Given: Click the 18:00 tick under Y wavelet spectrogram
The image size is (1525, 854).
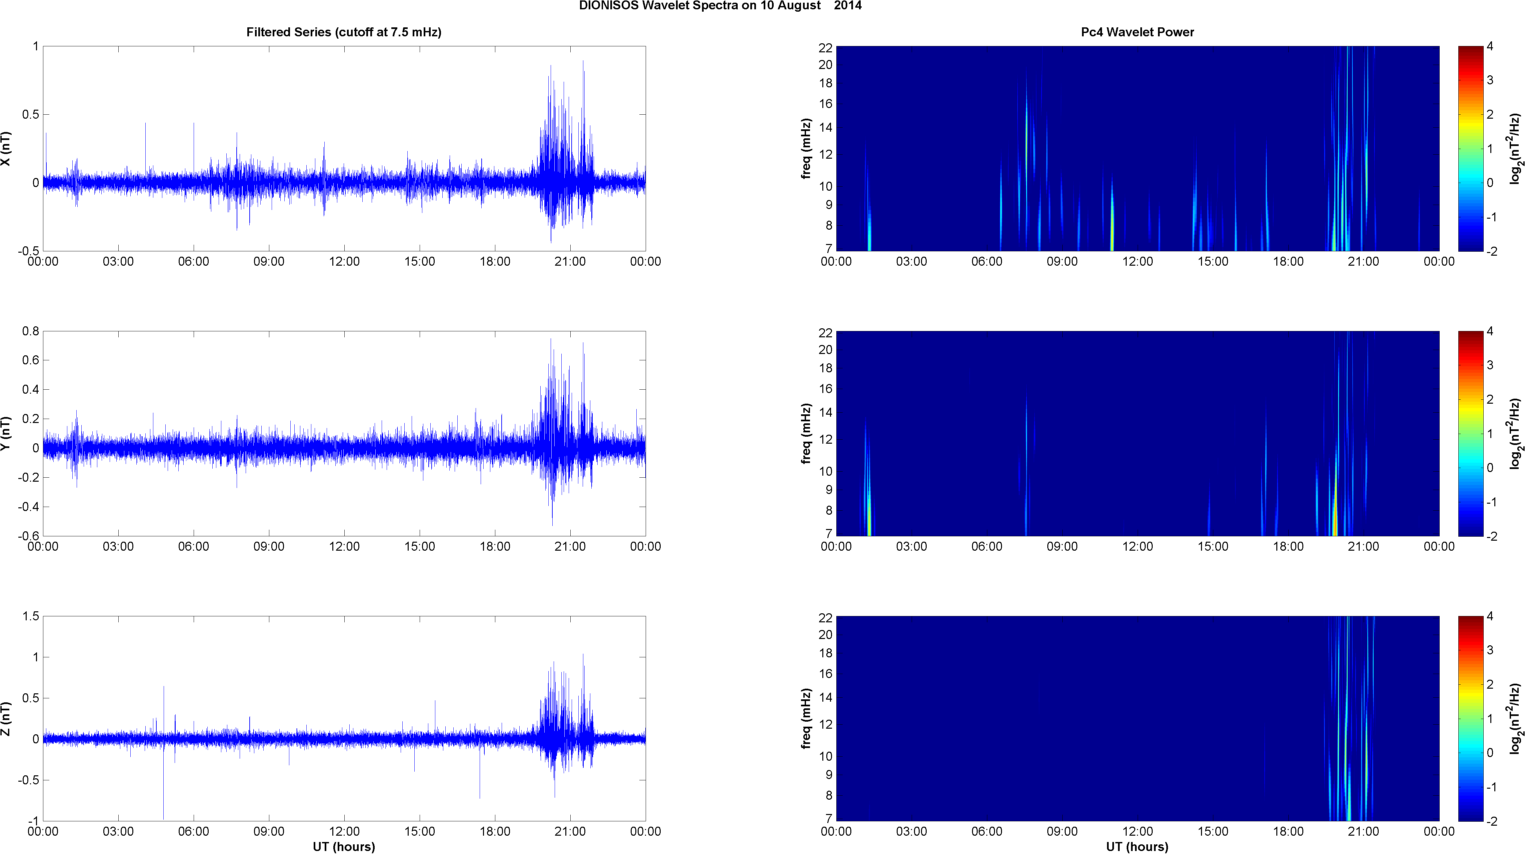Looking at the screenshot, I should 1288,547.
